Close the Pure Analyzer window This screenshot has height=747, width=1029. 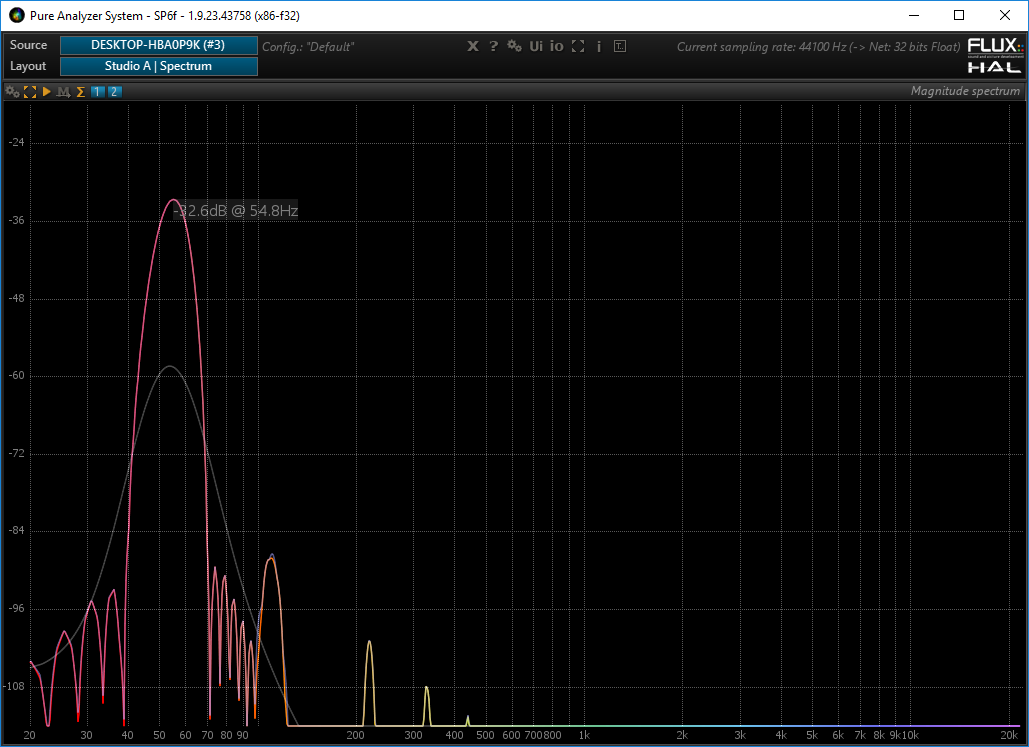click(x=1004, y=15)
